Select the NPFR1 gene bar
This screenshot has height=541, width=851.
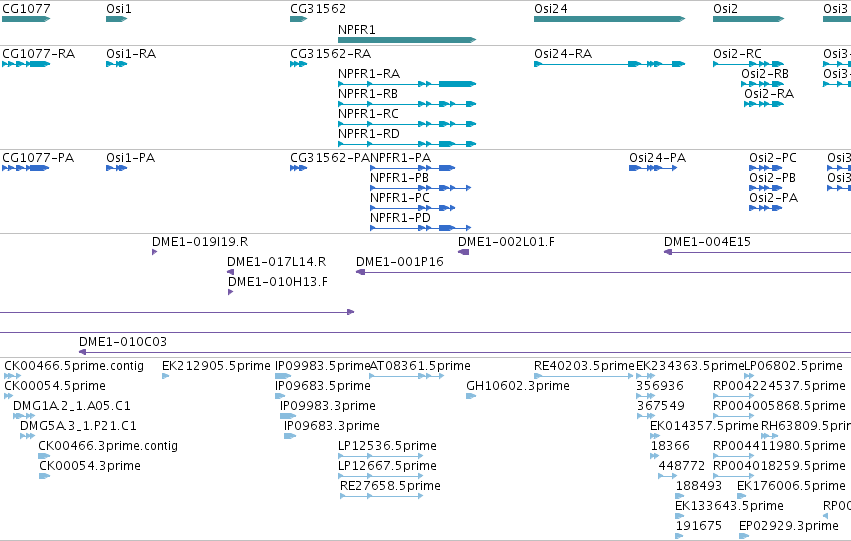pyautogui.click(x=407, y=40)
